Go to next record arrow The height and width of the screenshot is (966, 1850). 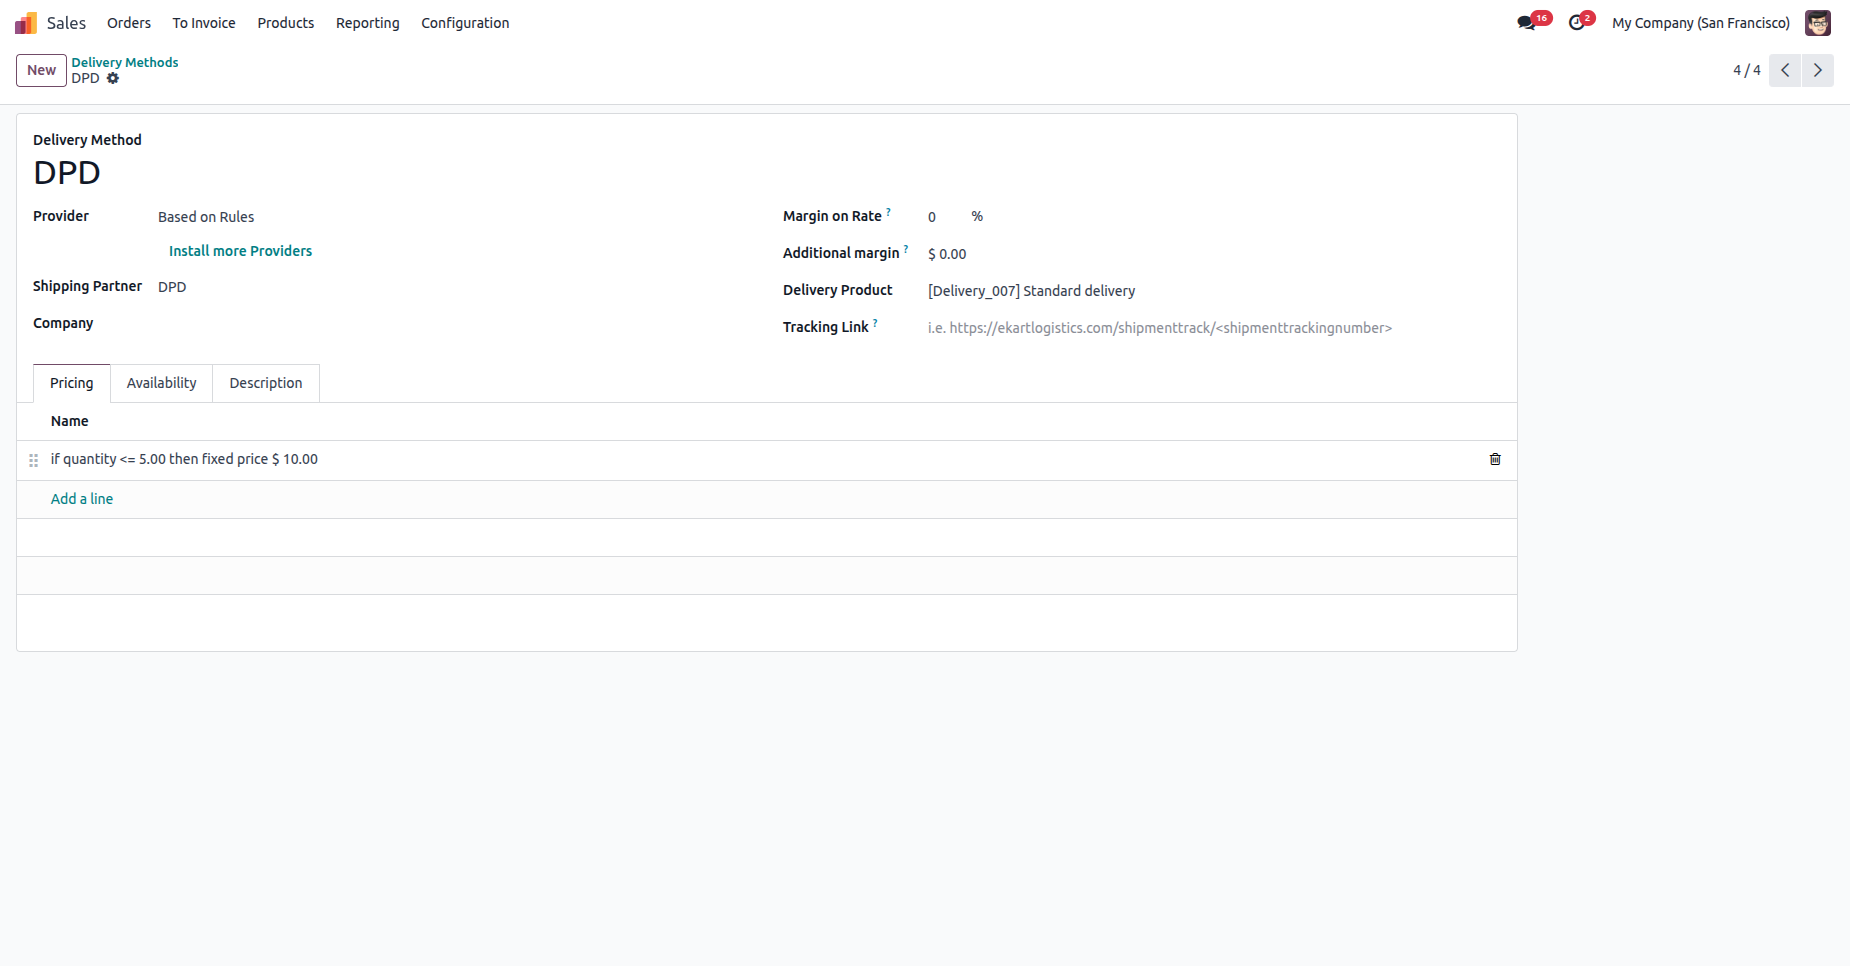(x=1818, y=70)
